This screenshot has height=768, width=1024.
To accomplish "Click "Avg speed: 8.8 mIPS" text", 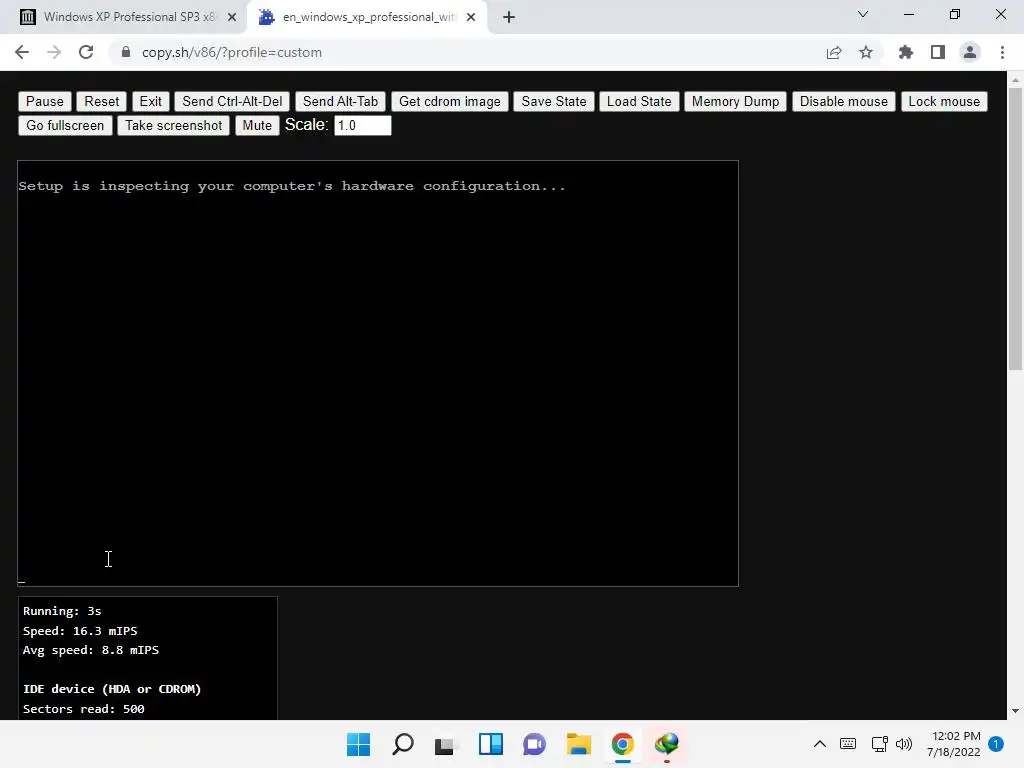I will coord(91,650).
